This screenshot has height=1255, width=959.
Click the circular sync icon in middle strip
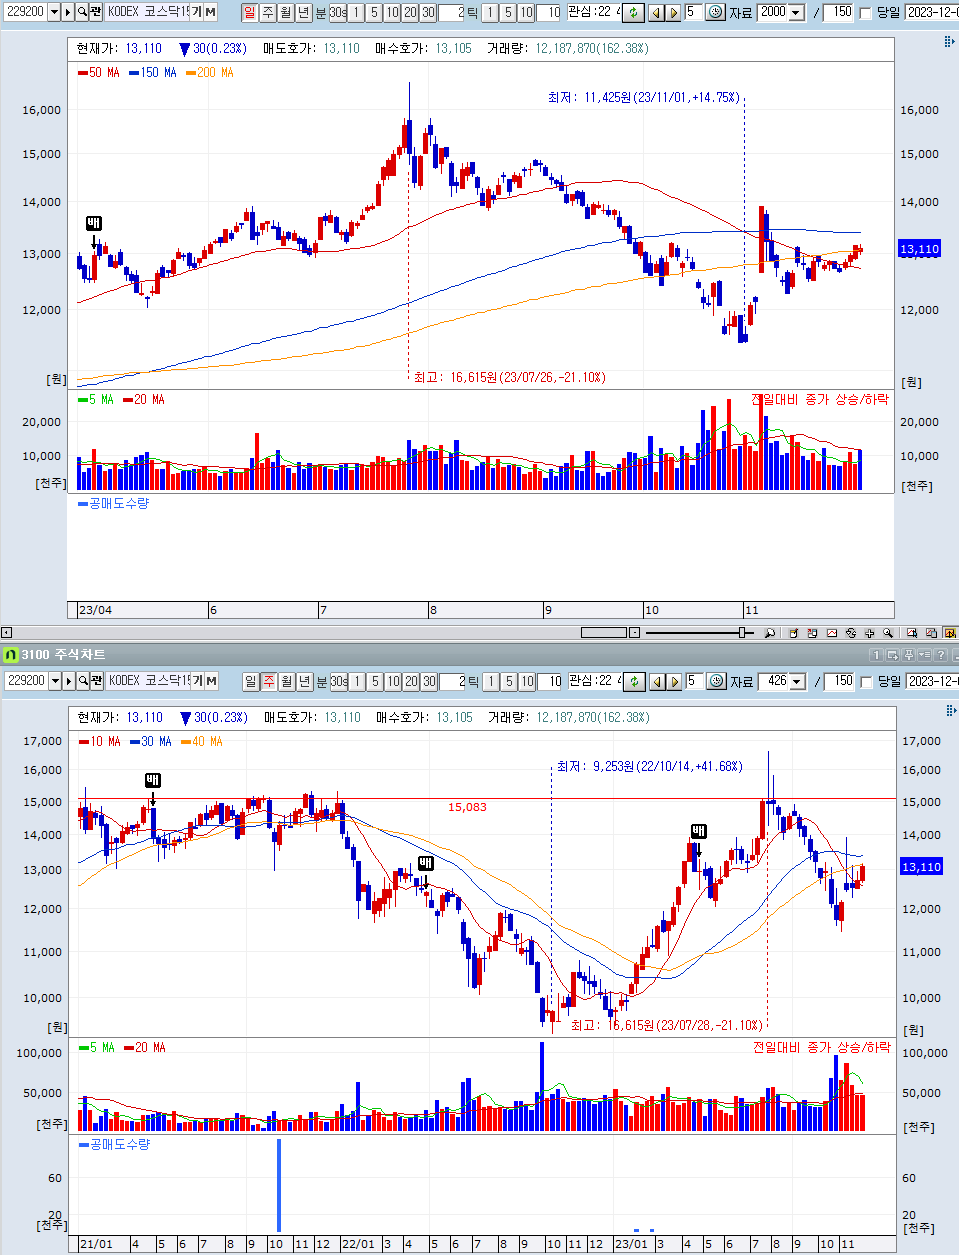click(x=851, y=632)
